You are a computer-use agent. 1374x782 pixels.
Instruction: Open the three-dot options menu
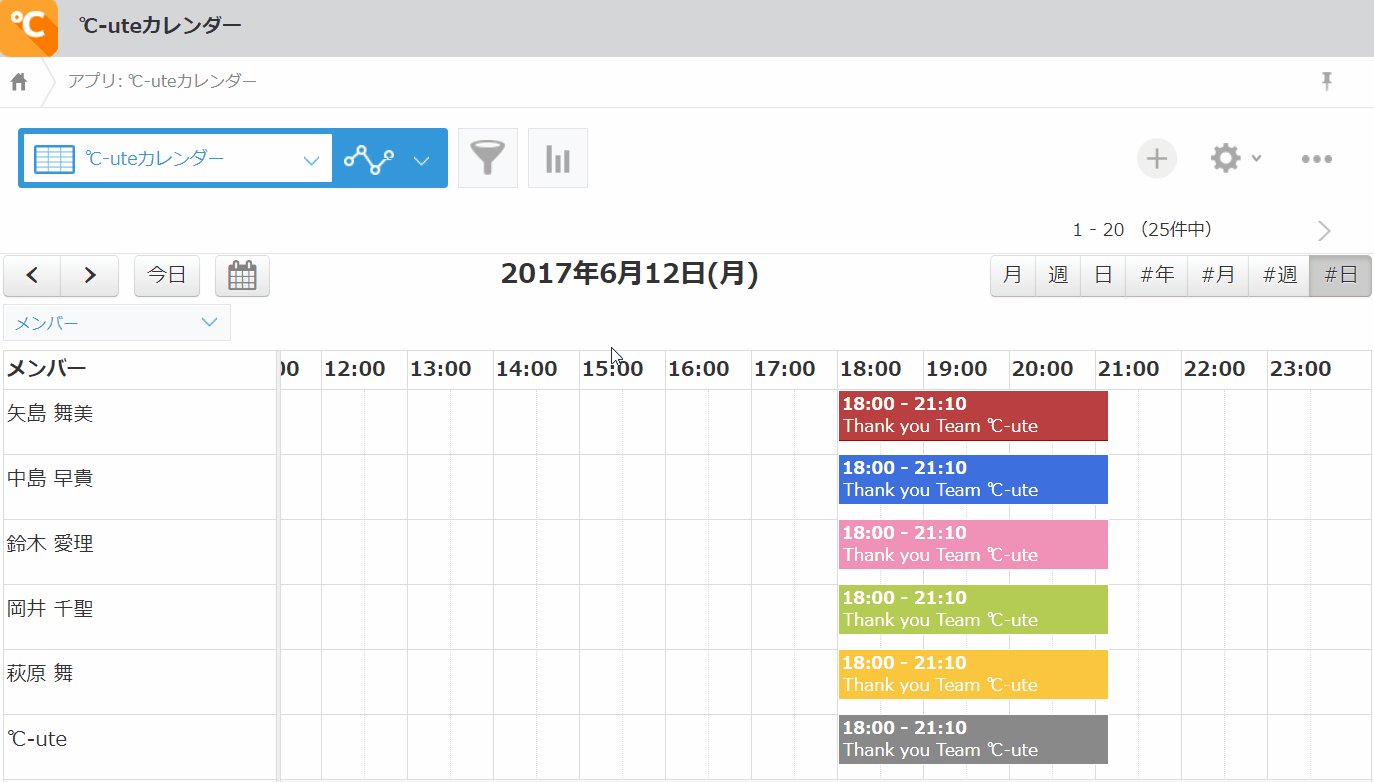click(1317, 158)
